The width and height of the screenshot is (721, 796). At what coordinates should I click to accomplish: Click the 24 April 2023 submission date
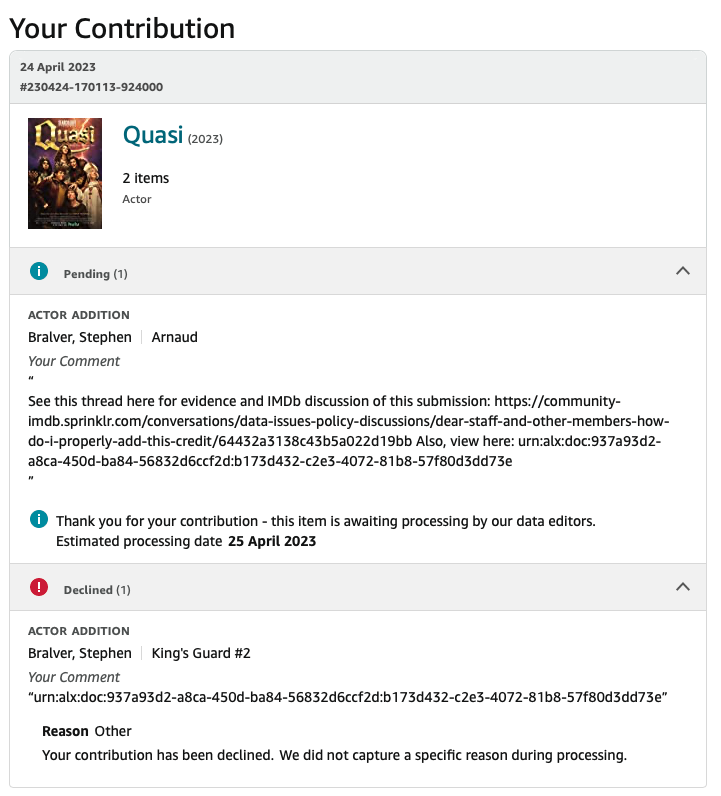(x=58, y=67)
